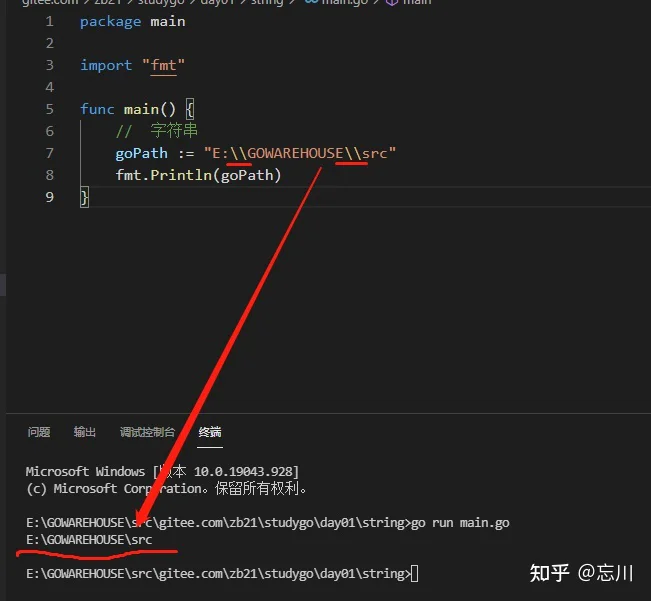The width and height of the screenshot is (651, 601).
Task: Activate the 终端 tab
Action: coord(210,432)
